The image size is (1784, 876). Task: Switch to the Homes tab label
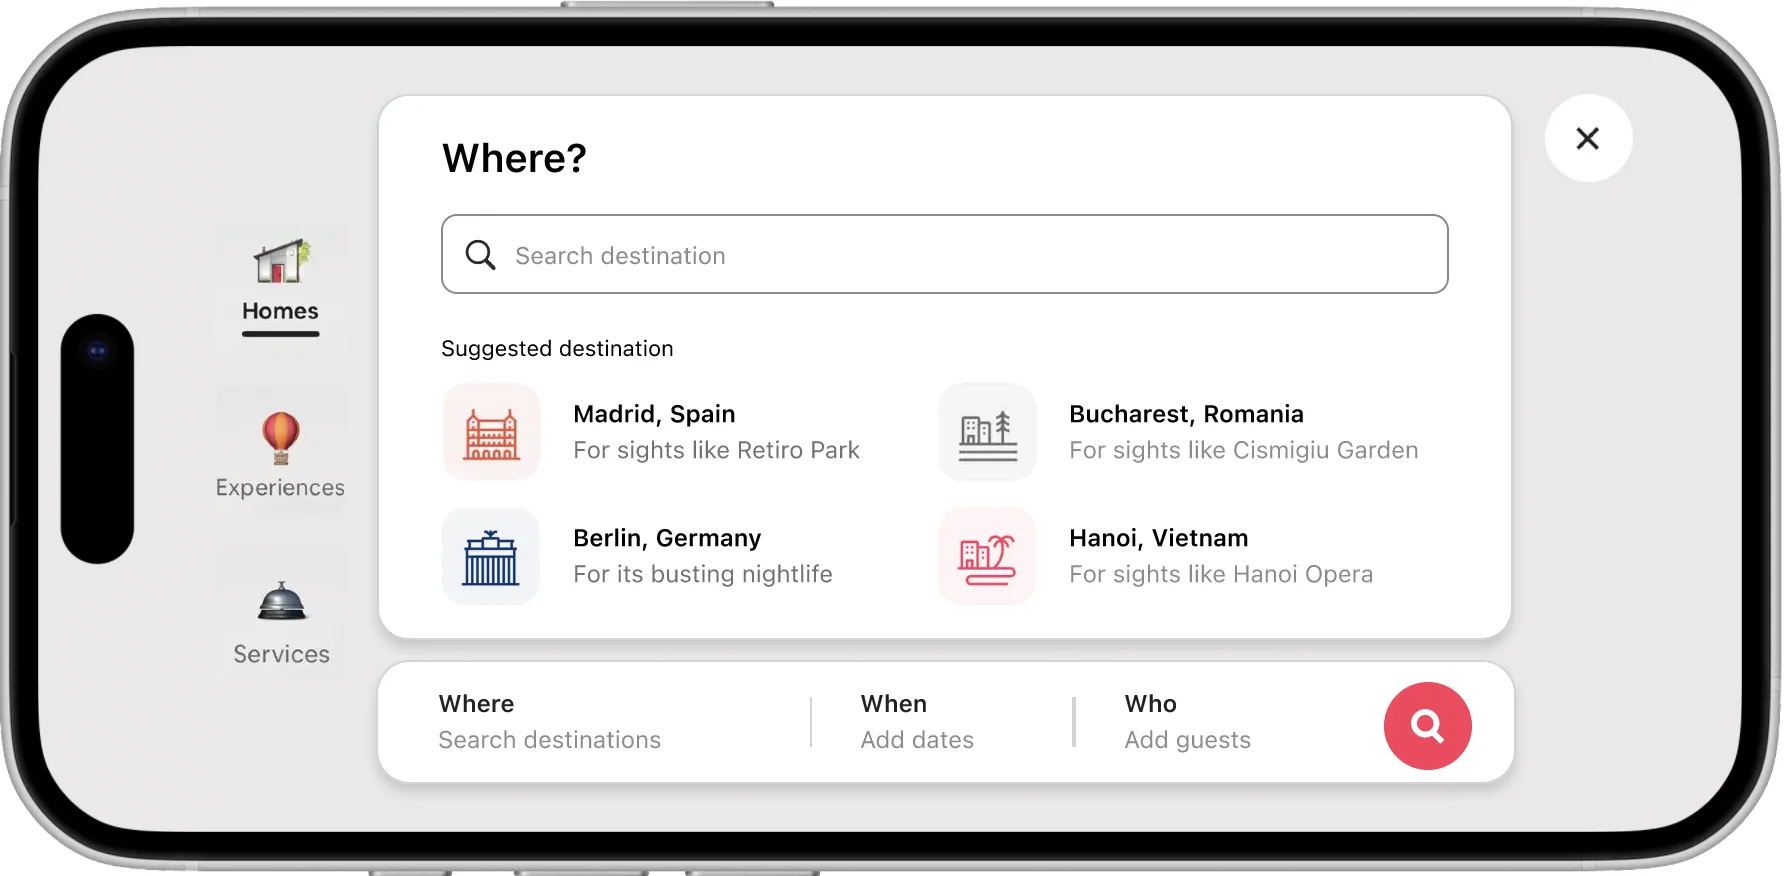coord(280,311)
